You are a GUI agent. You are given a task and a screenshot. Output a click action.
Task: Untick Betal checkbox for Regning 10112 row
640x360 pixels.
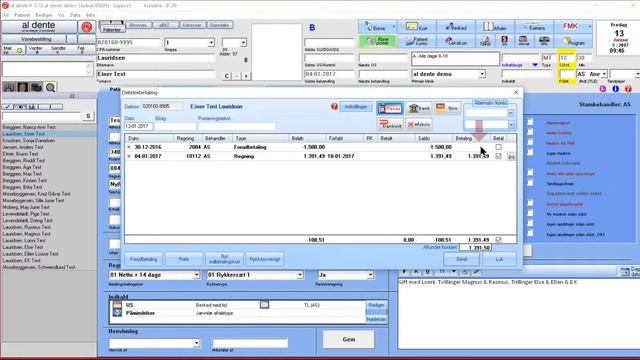[498, 156]
